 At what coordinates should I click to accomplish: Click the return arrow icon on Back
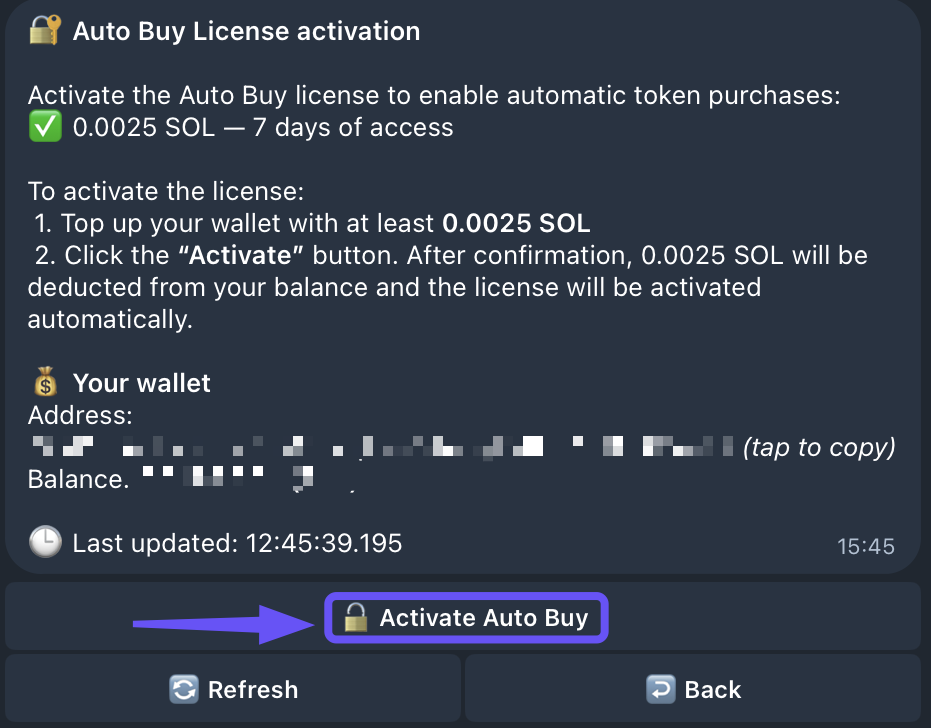click(x=661, y=689)
